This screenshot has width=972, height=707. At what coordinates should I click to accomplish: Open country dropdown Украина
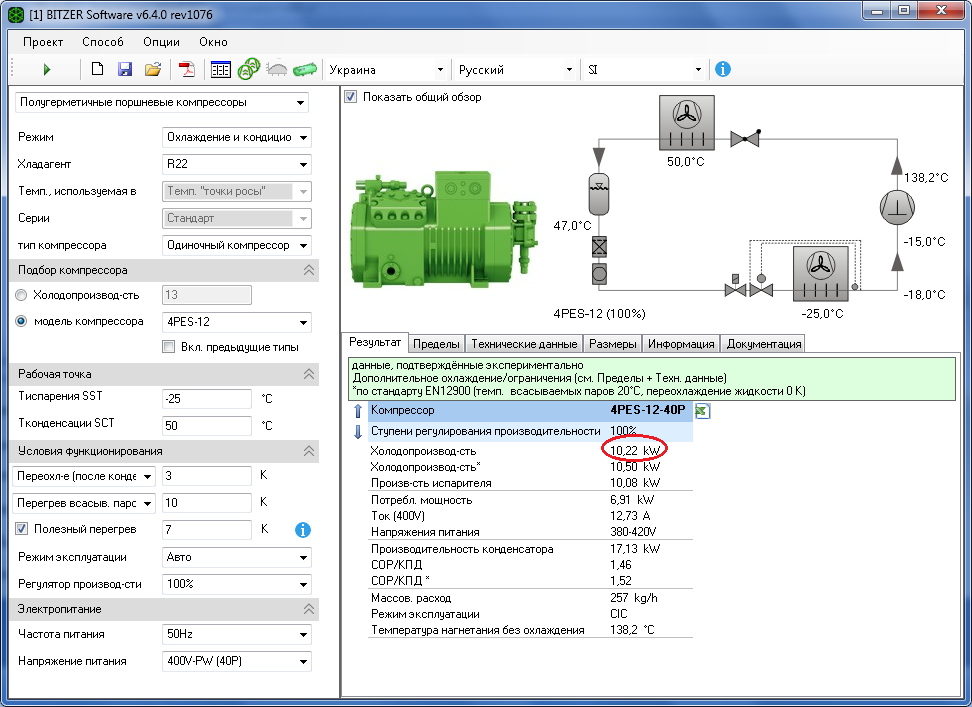click(x=386, y=69)
